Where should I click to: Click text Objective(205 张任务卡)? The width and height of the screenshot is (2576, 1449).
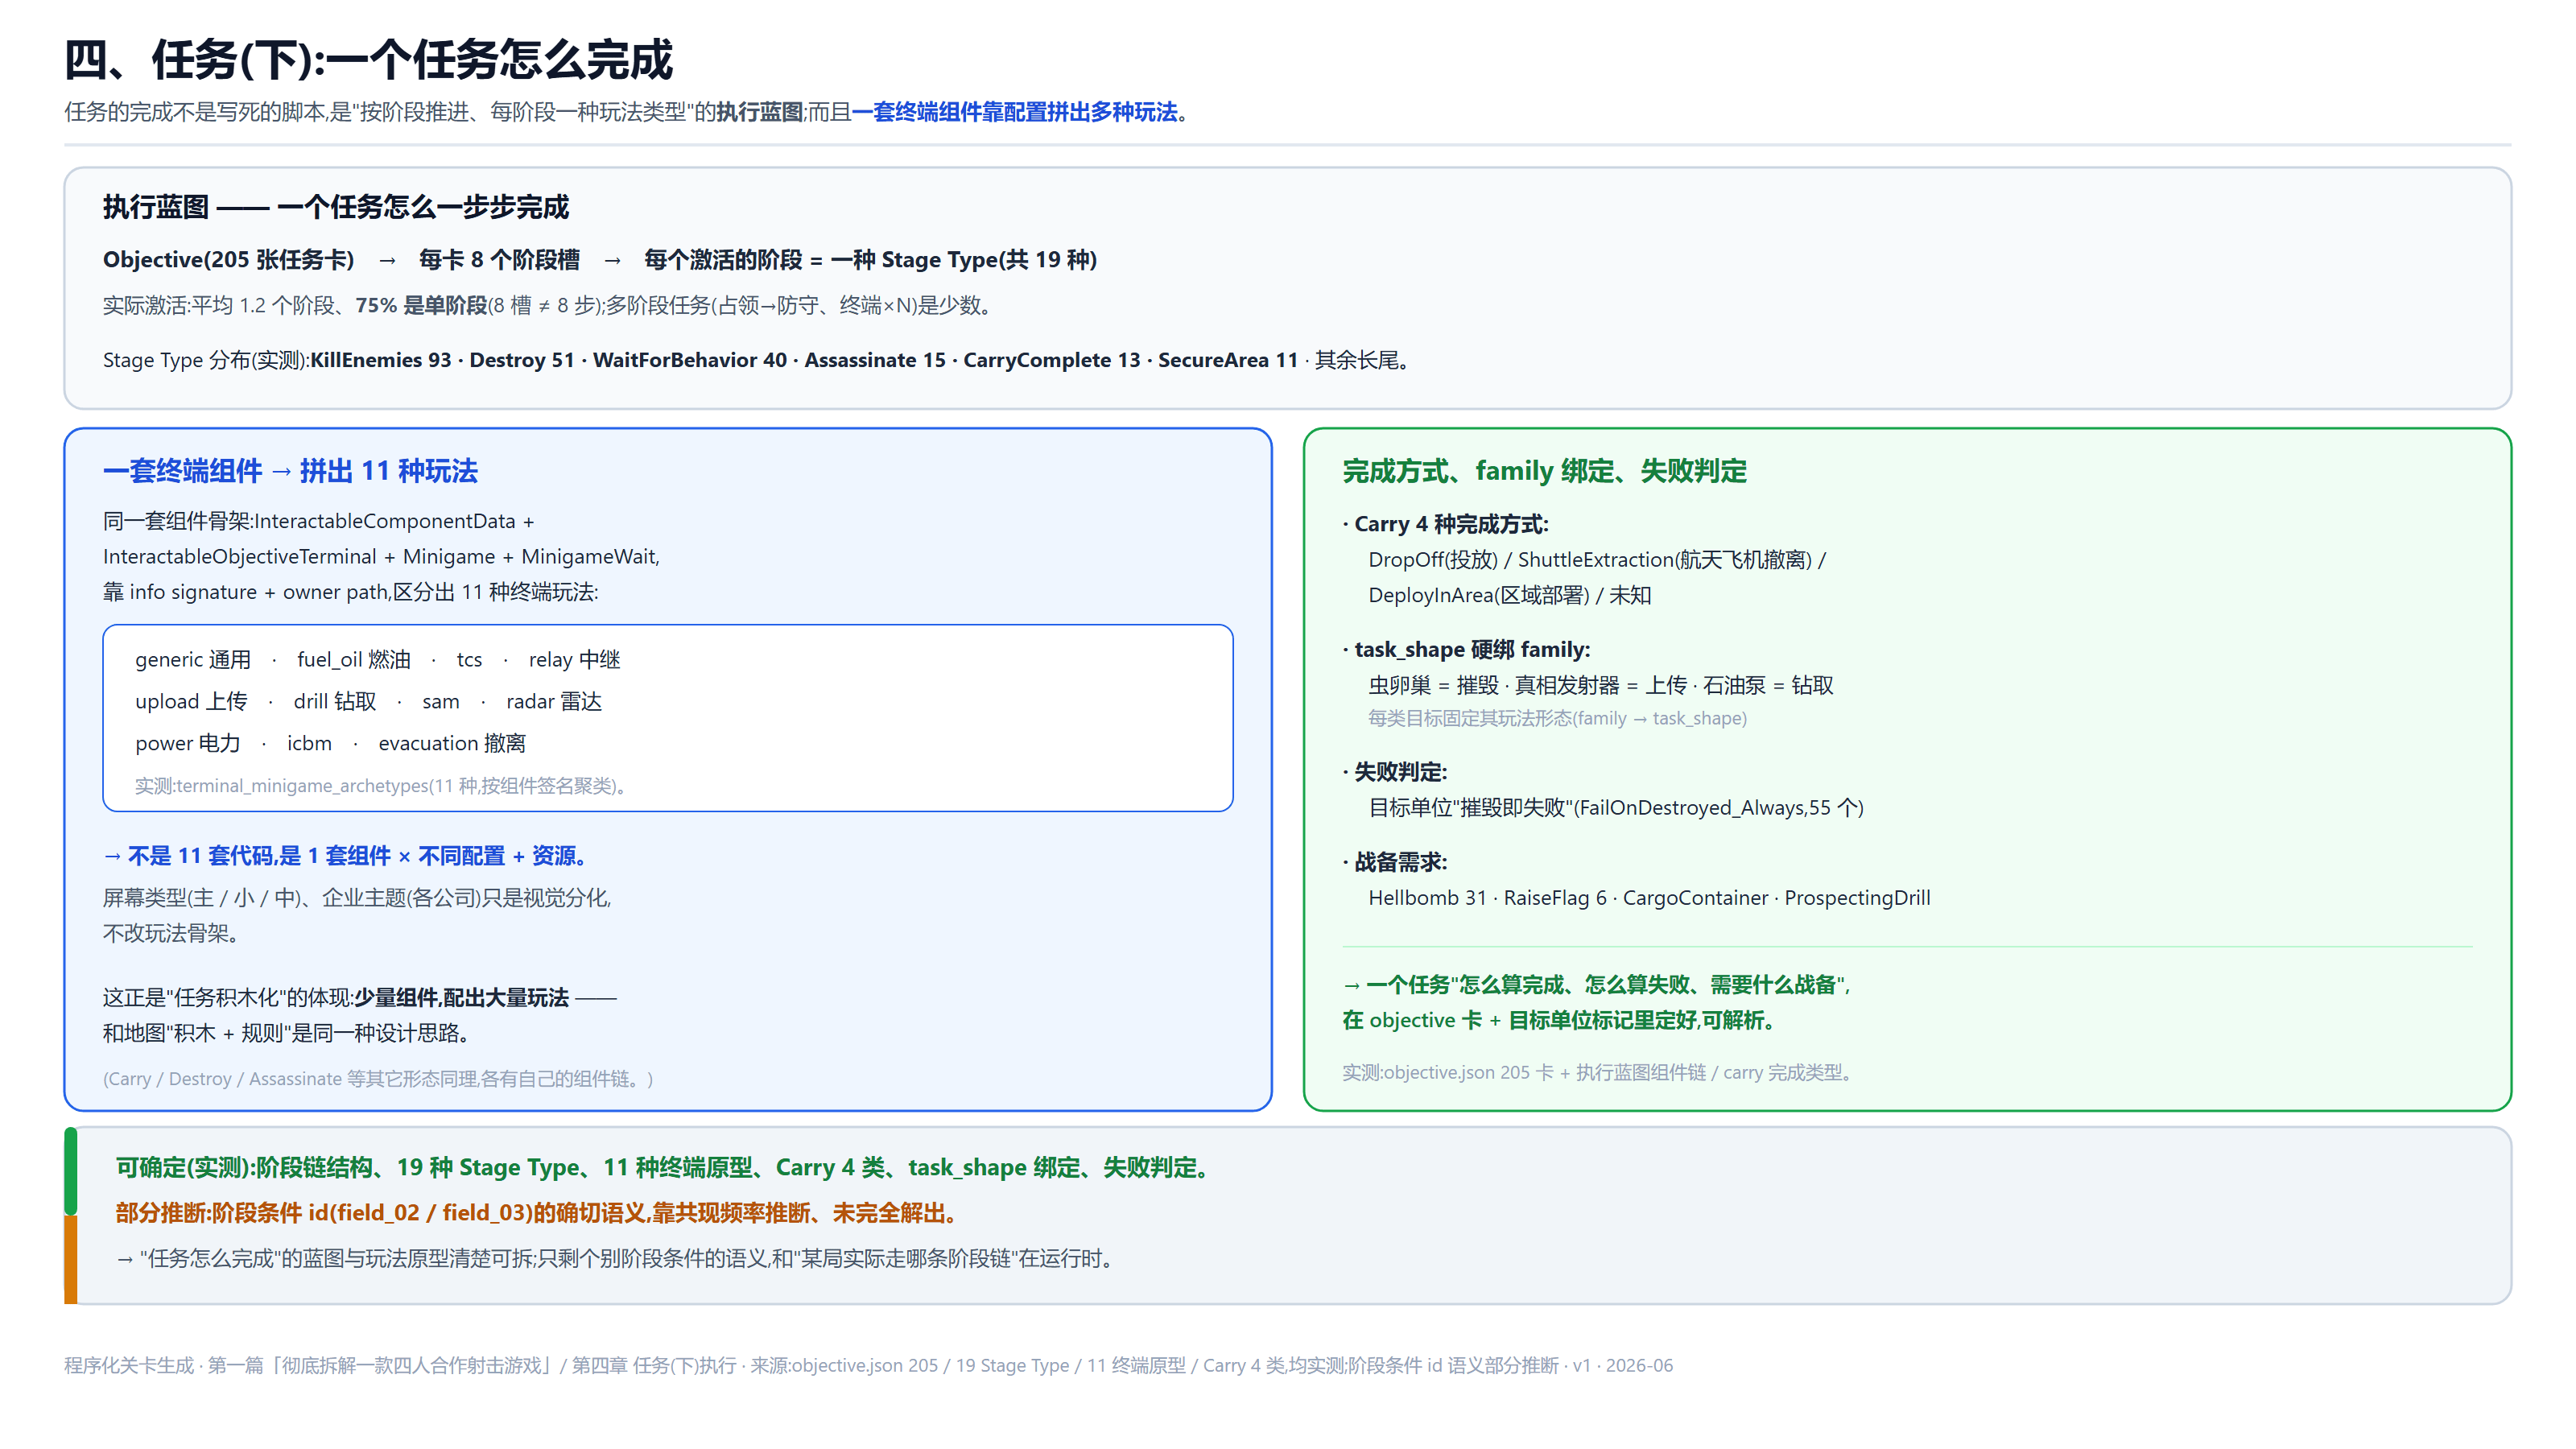pyautogui.click(x=228, y=260)
